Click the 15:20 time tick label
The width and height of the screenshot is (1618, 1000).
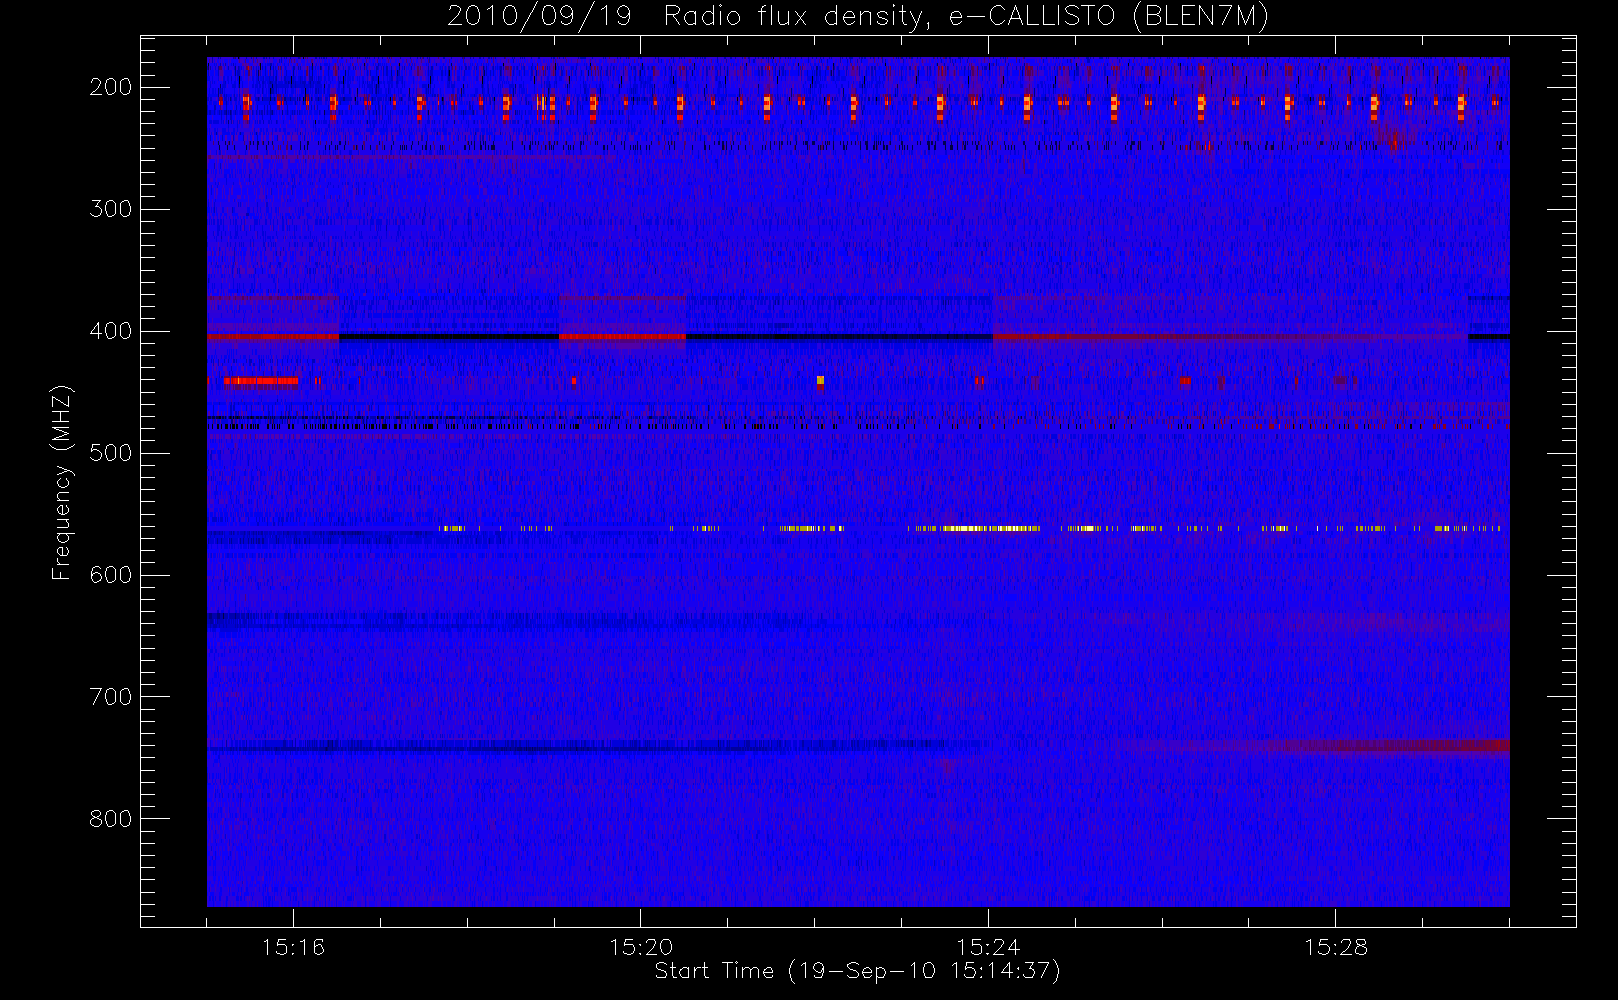coord(640,947)
